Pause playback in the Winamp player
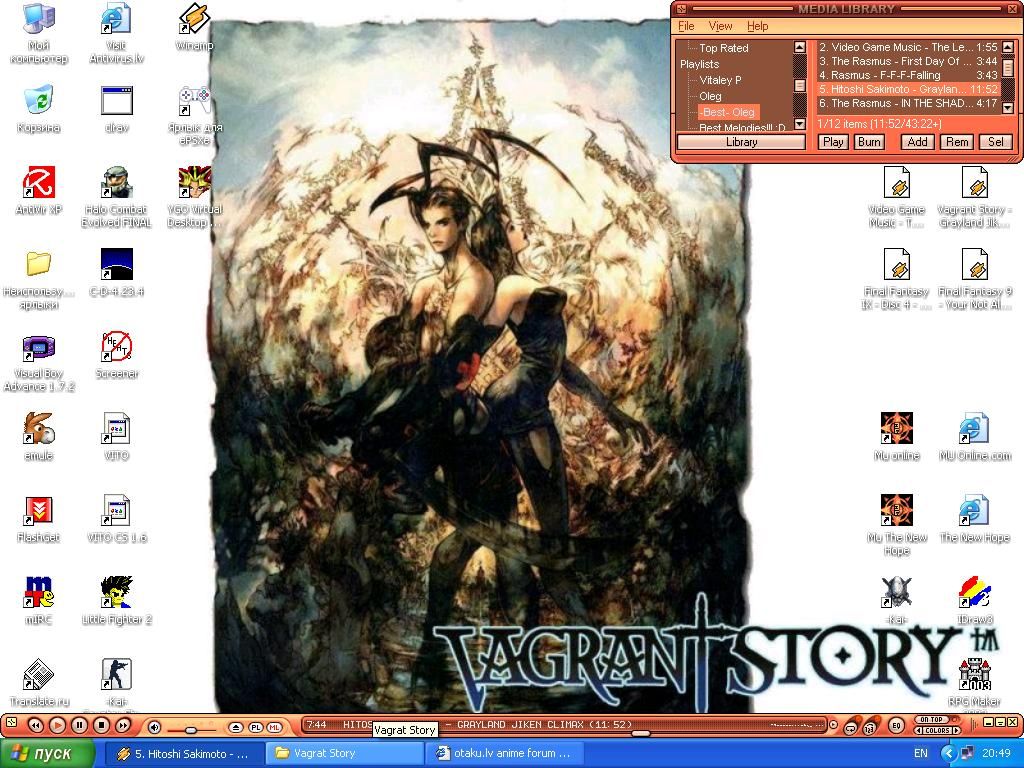 pos(80,725)
